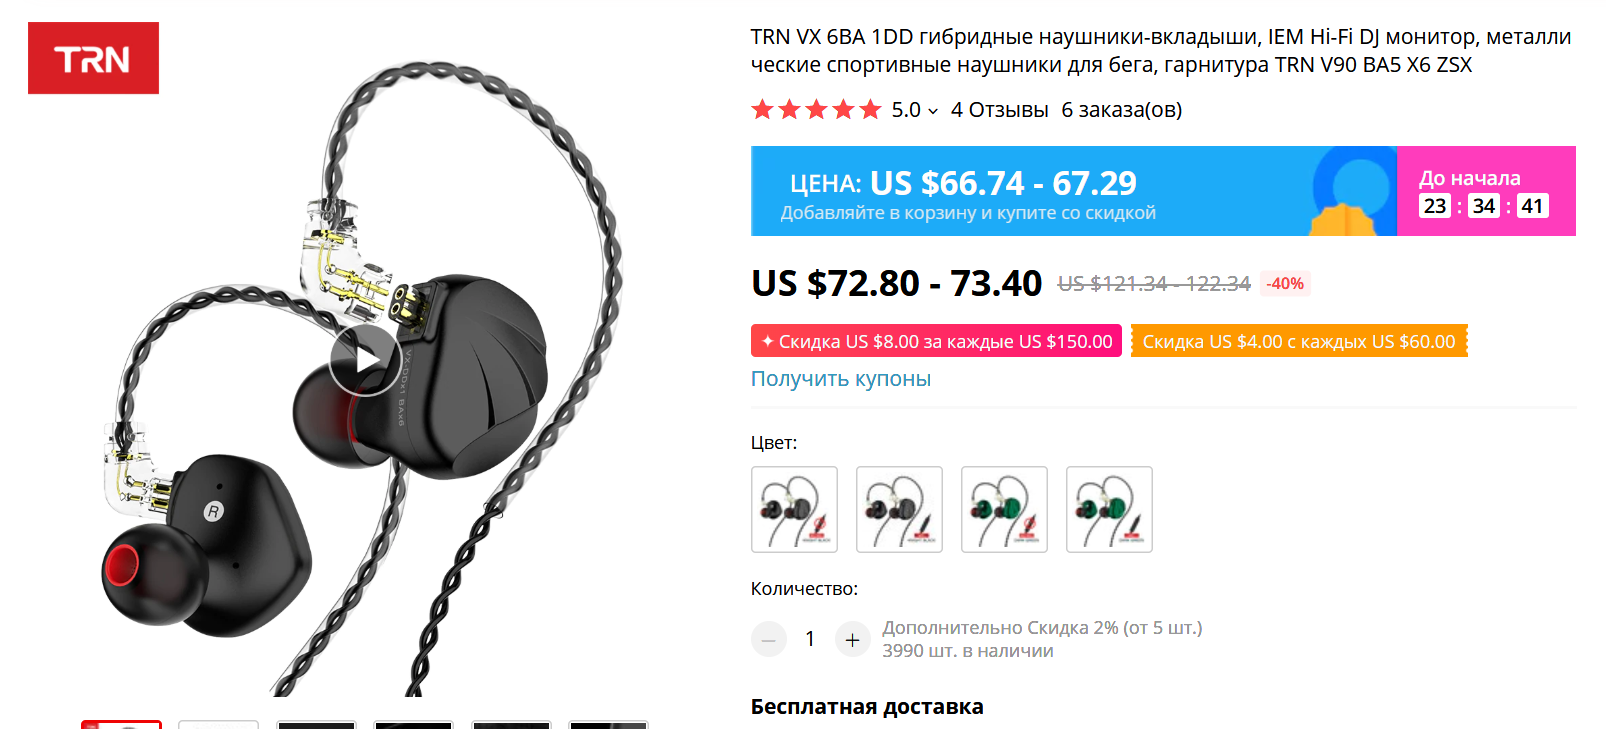Select the orange US $4.00 coupon tag

point(1299,341)
